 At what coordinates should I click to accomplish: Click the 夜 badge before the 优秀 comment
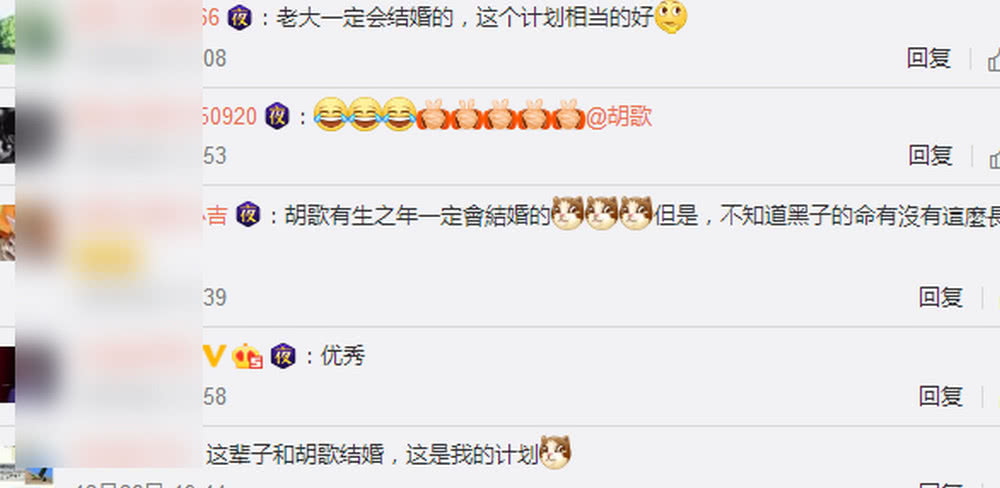coord(283,356)
